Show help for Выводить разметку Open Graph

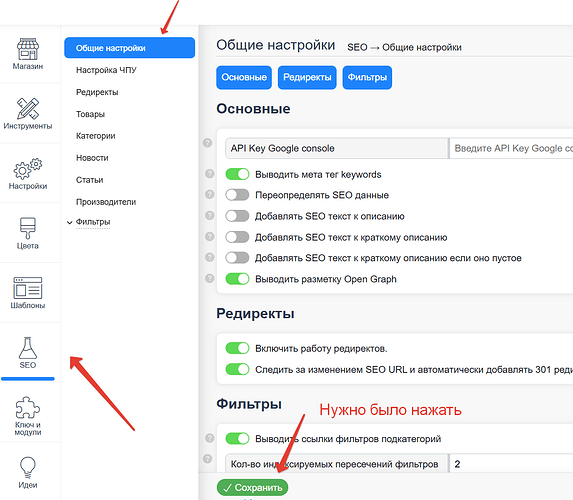(x=209, y=279)
